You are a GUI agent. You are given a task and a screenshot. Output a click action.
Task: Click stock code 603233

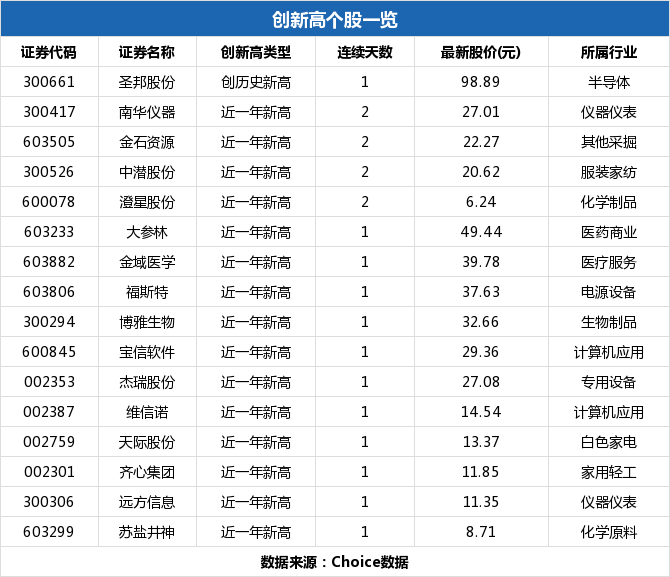49,232
